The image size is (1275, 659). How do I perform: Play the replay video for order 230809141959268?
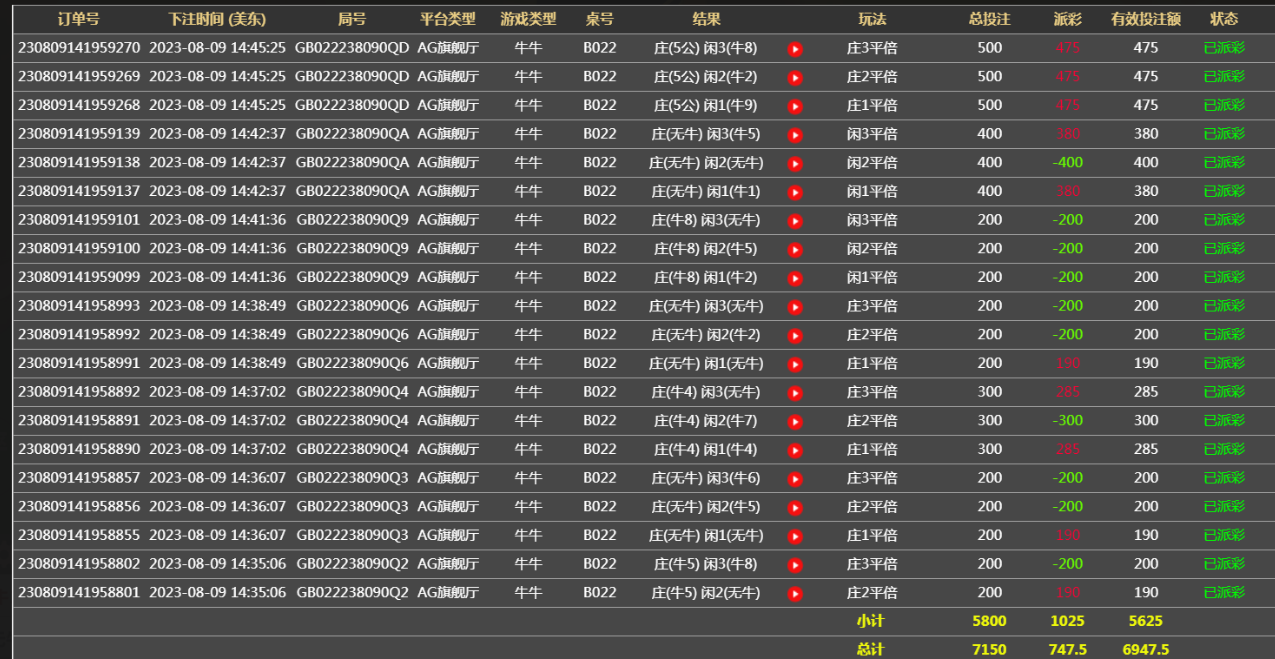point(795,106)
